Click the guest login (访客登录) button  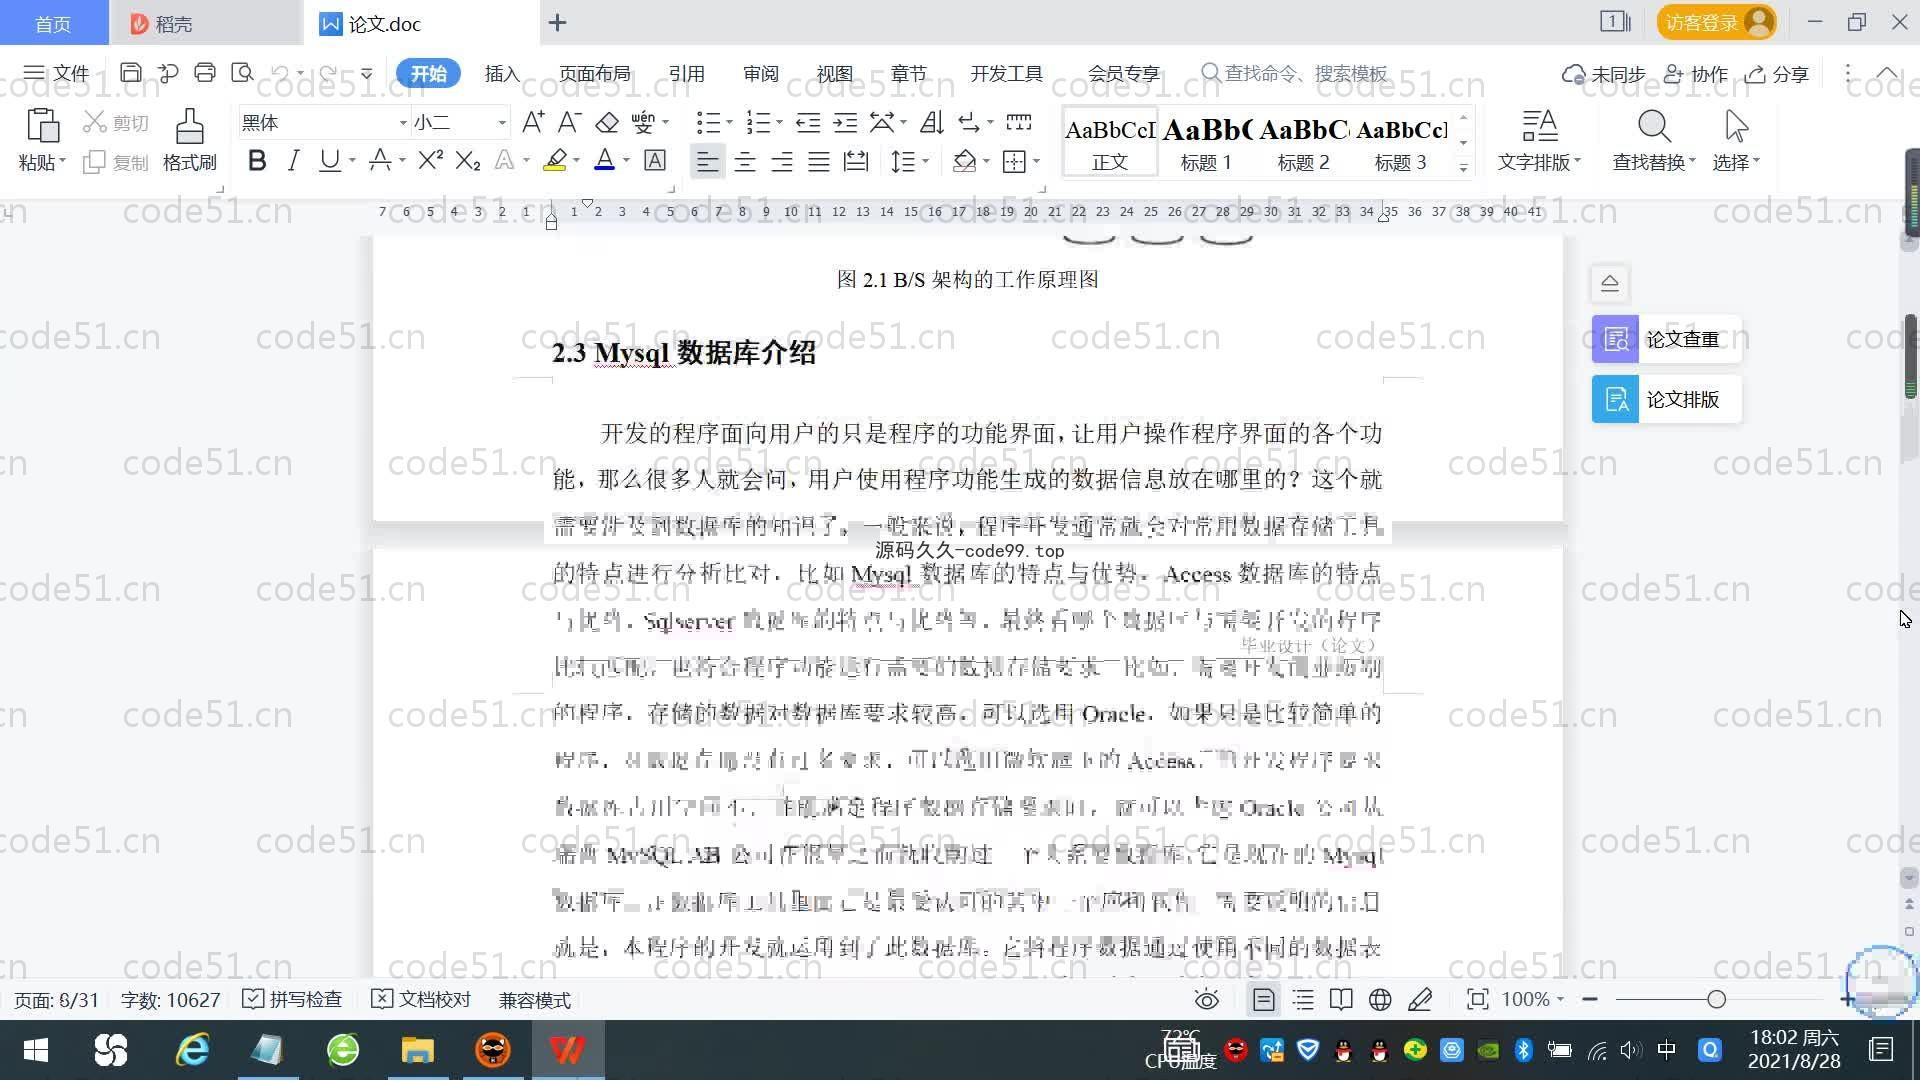(1716, 22)
